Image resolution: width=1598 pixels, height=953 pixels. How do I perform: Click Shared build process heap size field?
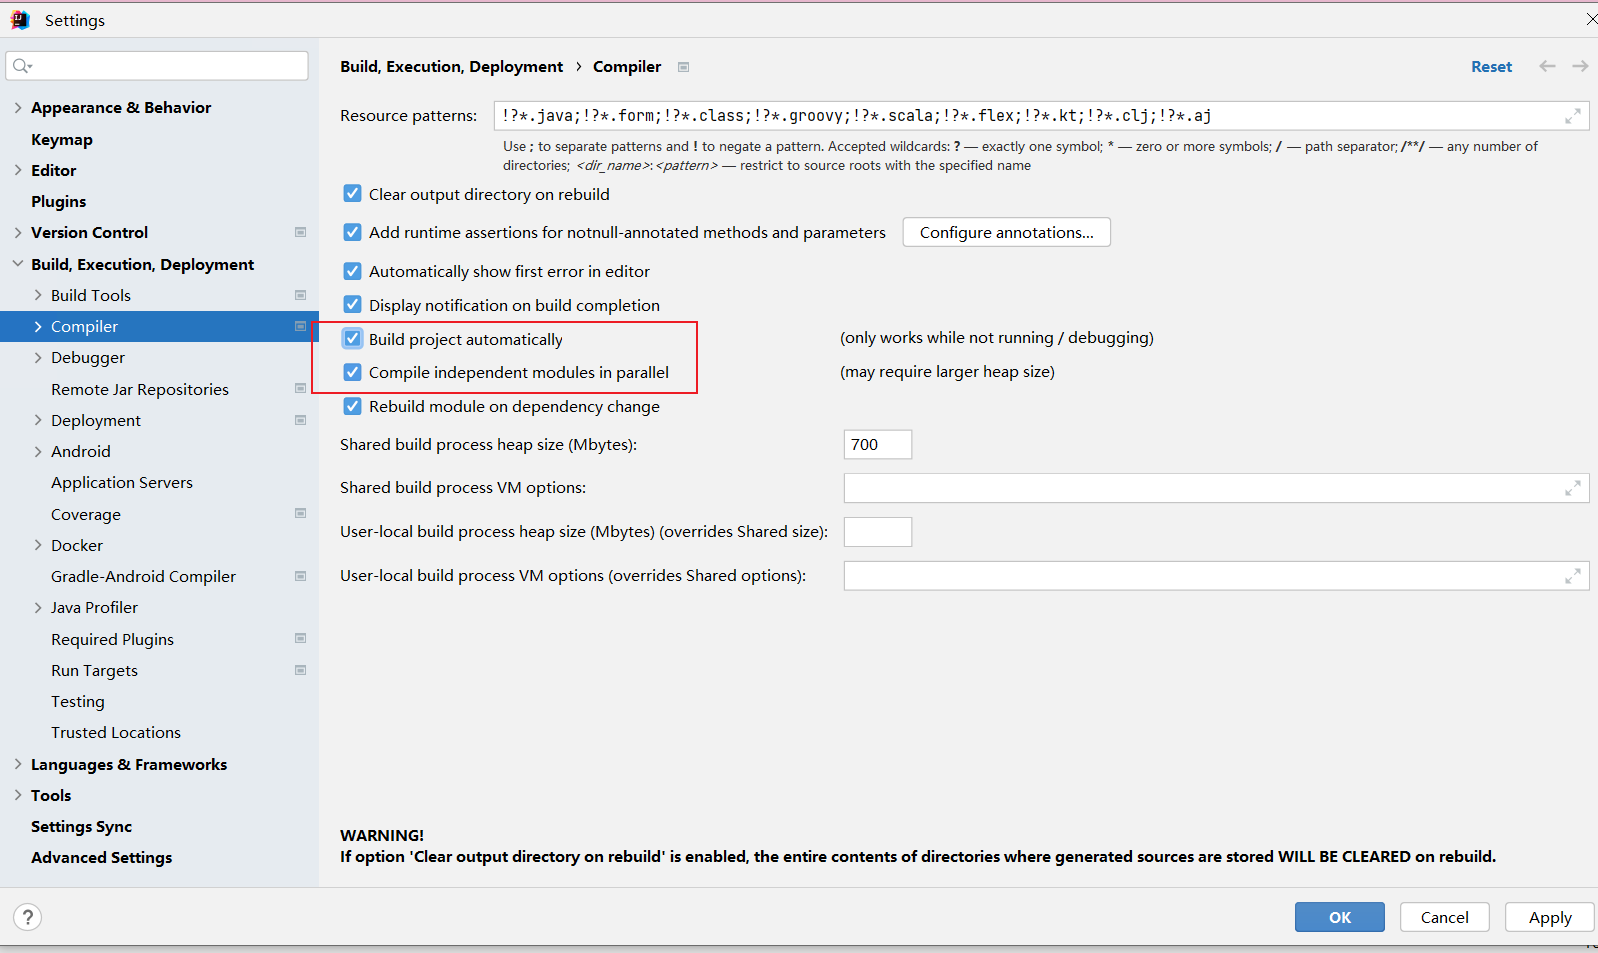(878, 444)
